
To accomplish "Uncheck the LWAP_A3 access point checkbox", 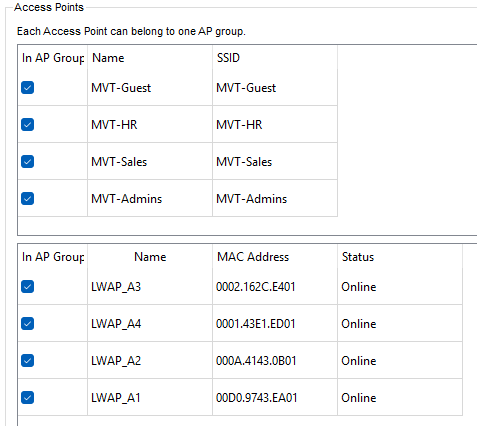I will tap(27, 287).
